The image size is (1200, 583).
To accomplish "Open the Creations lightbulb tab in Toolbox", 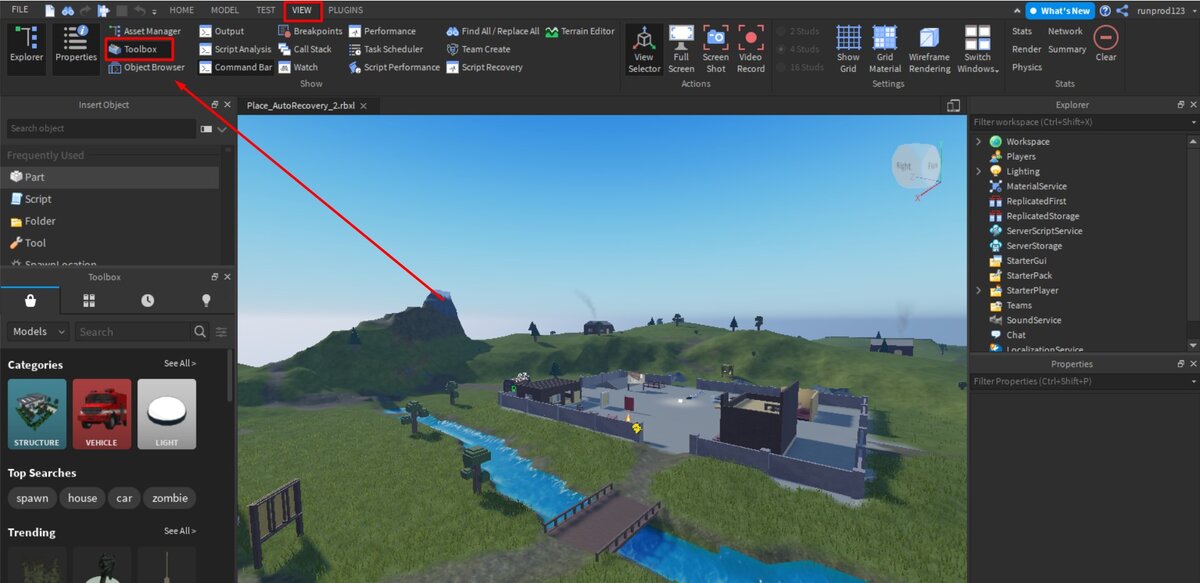I will tap(206, 300).
